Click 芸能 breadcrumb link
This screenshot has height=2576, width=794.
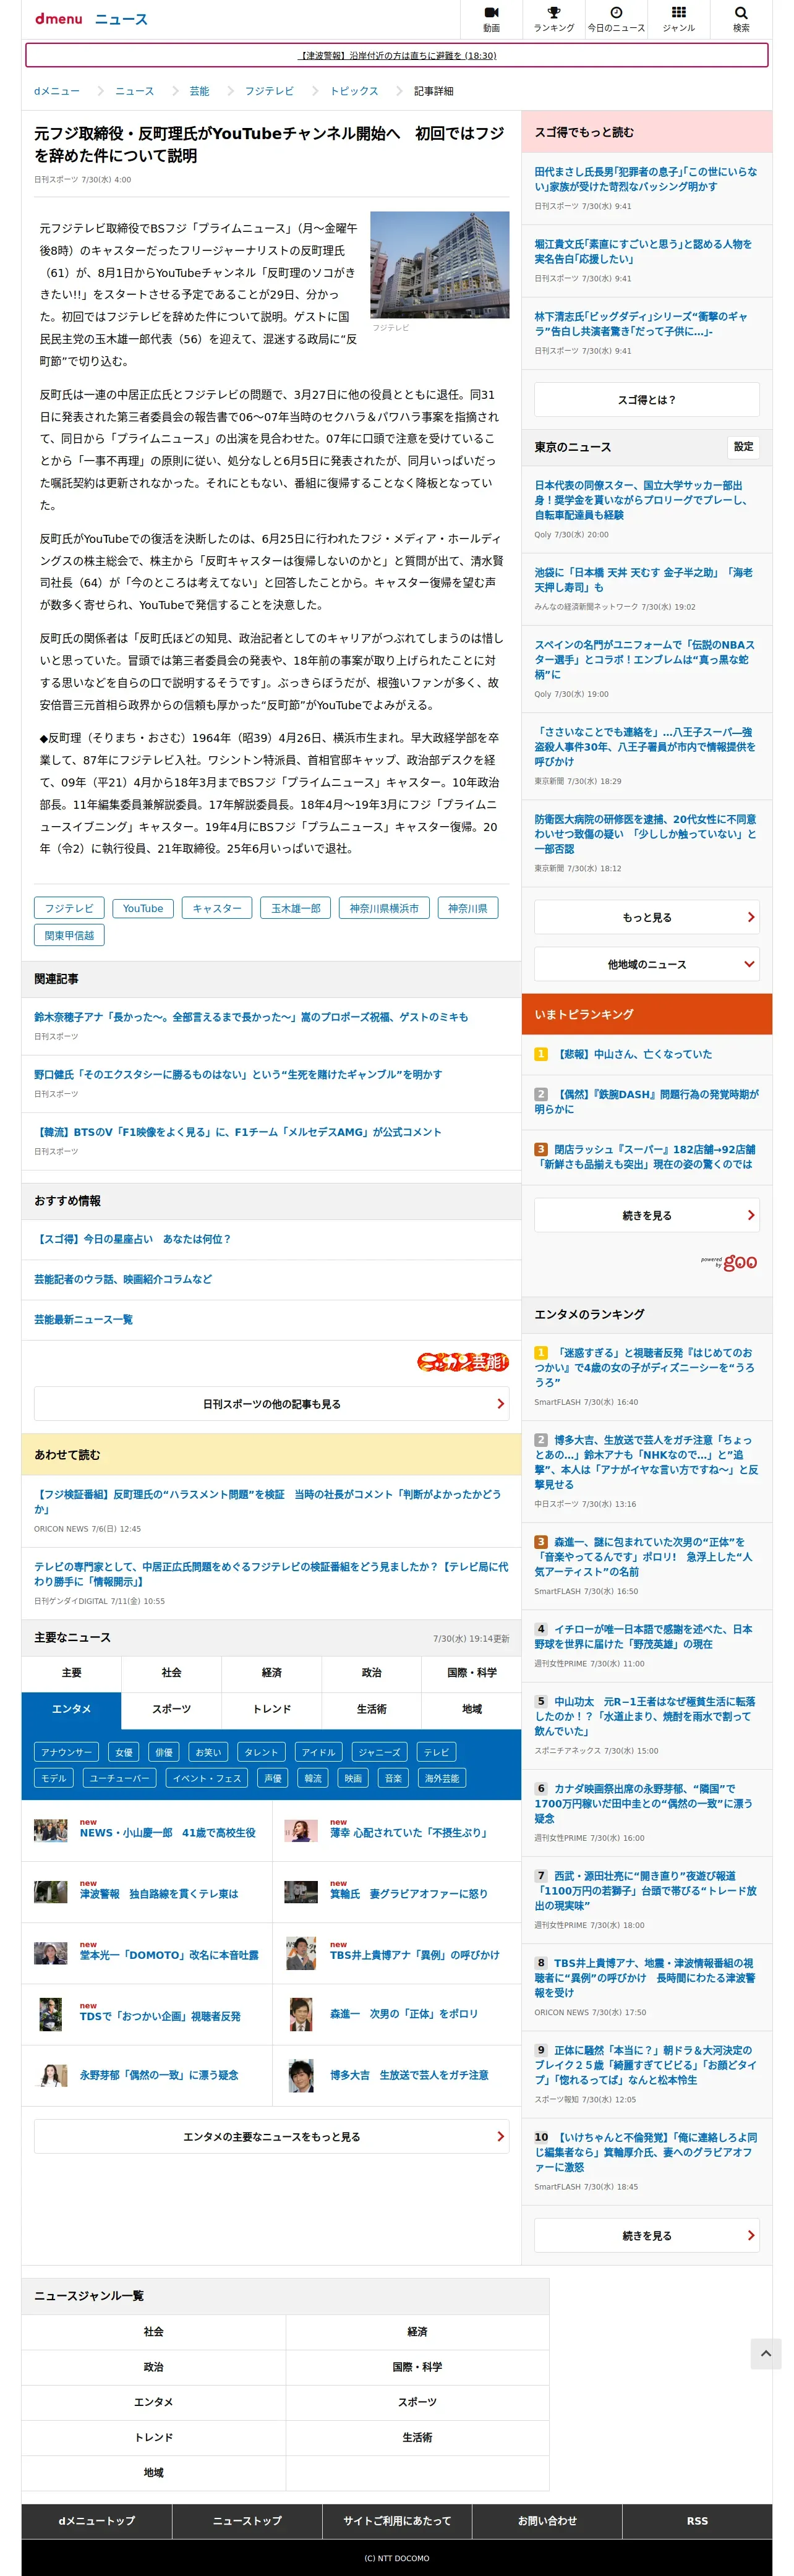pos(200,91)
